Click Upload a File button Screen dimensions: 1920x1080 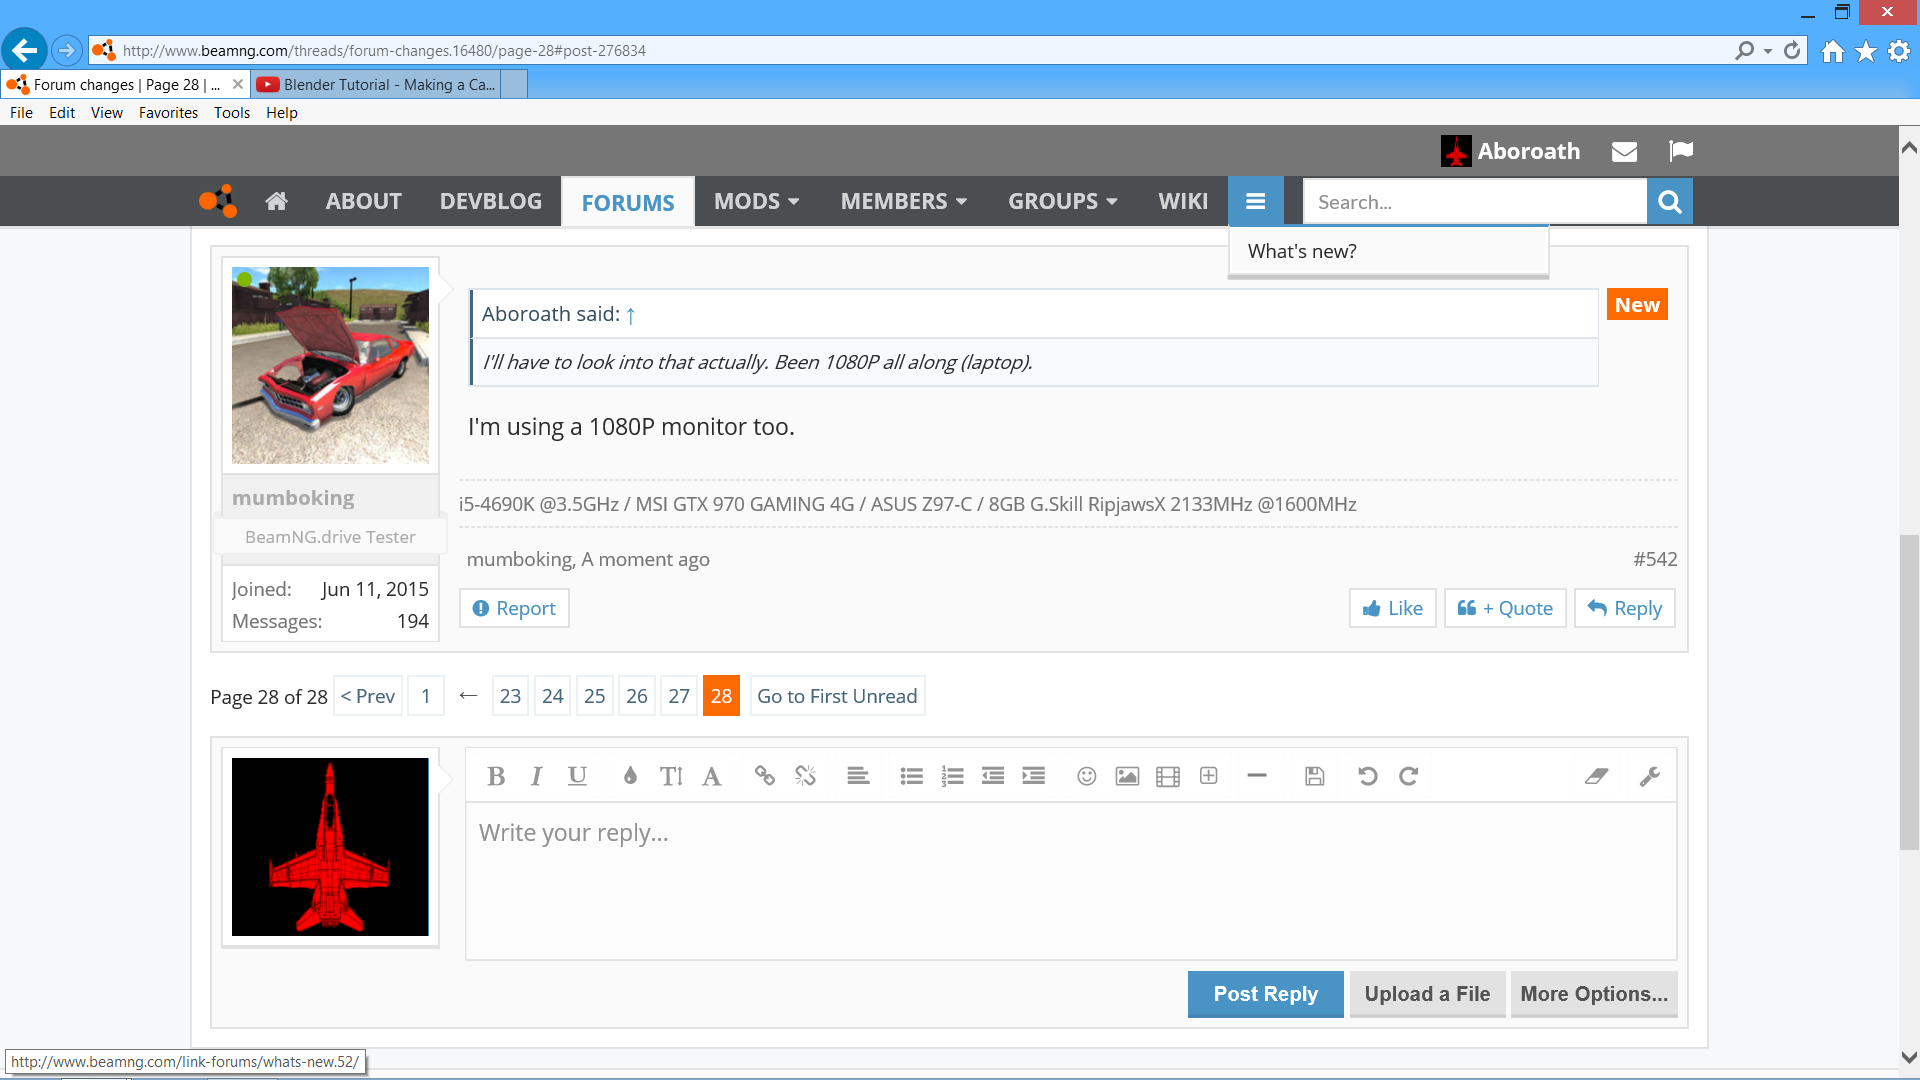1427,994
